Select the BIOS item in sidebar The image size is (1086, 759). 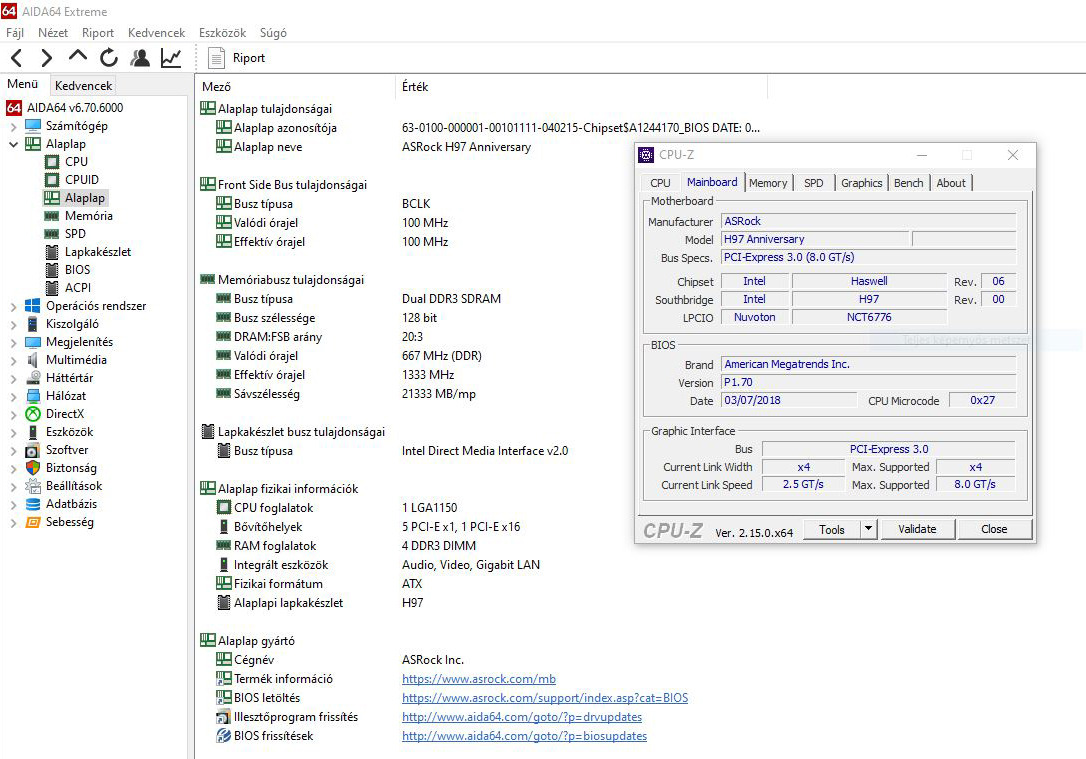point(77,270)
